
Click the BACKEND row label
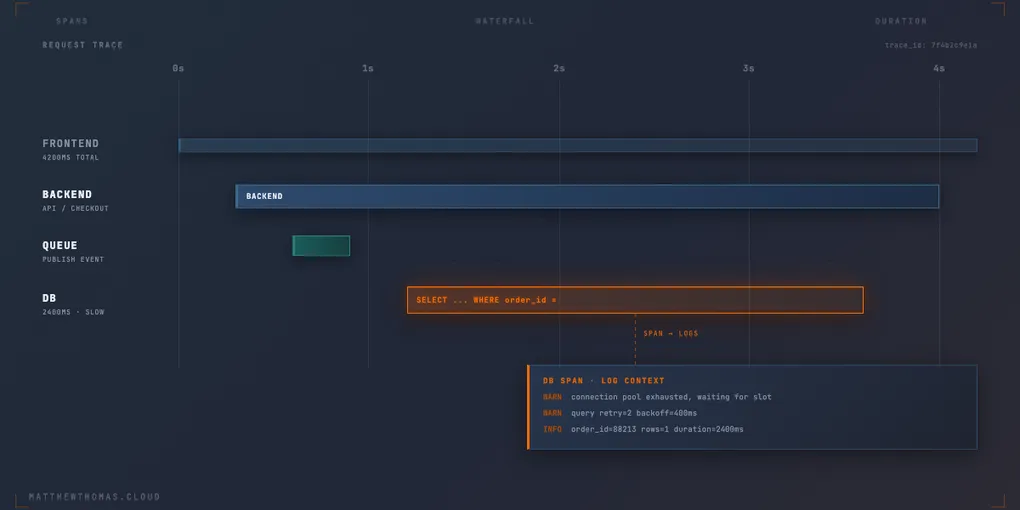(67, 195)
